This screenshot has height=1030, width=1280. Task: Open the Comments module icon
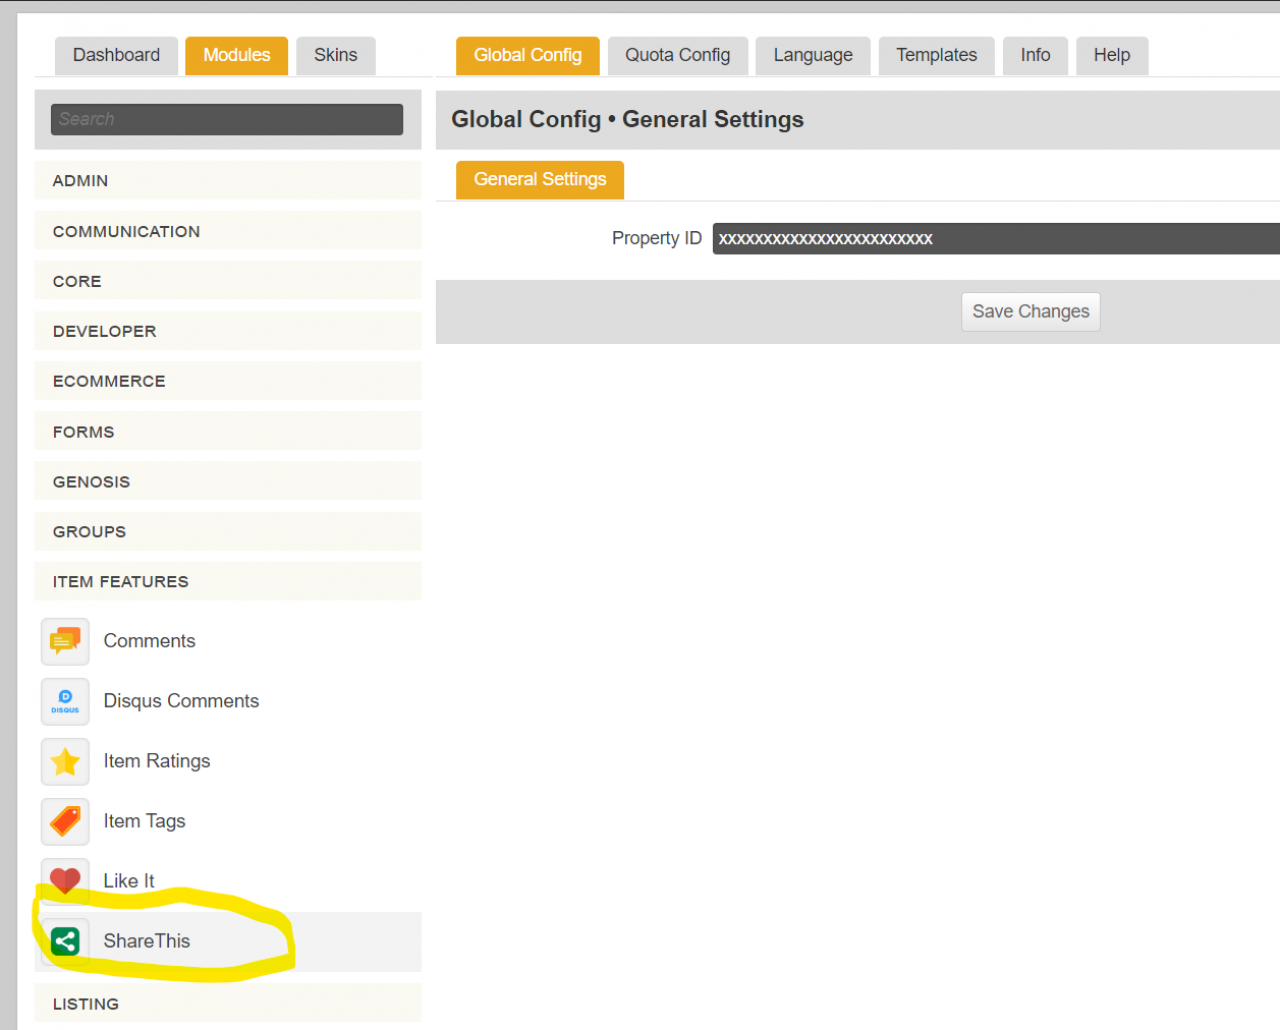coord(65,641)
